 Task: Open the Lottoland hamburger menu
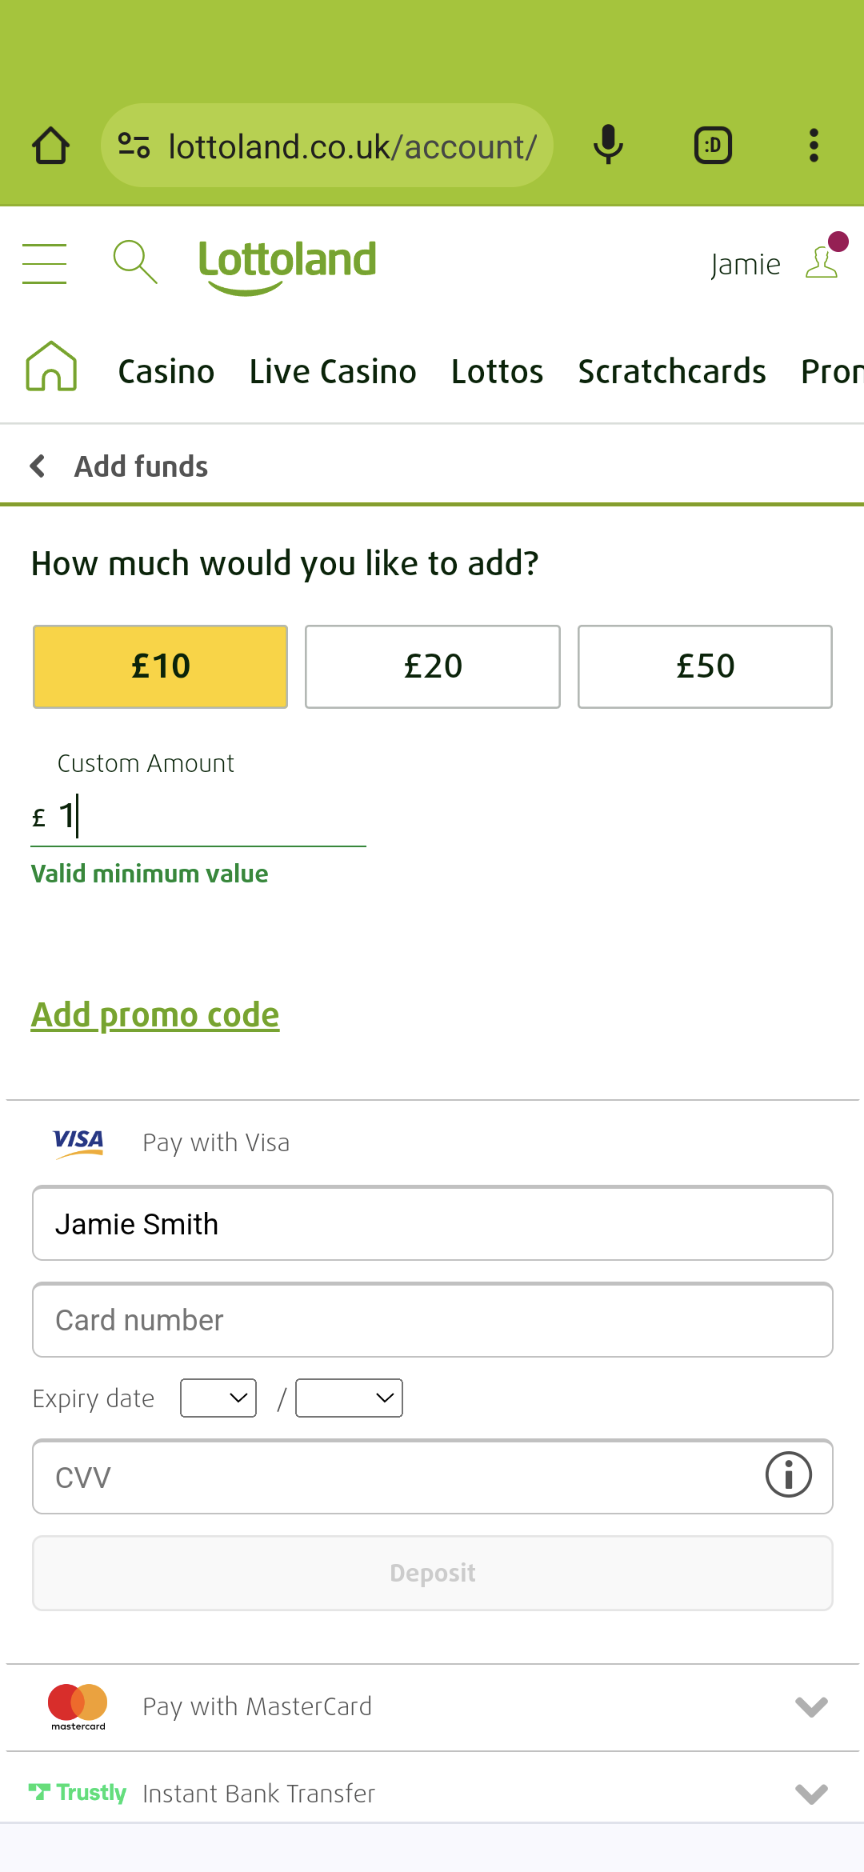tap(45, 264)
